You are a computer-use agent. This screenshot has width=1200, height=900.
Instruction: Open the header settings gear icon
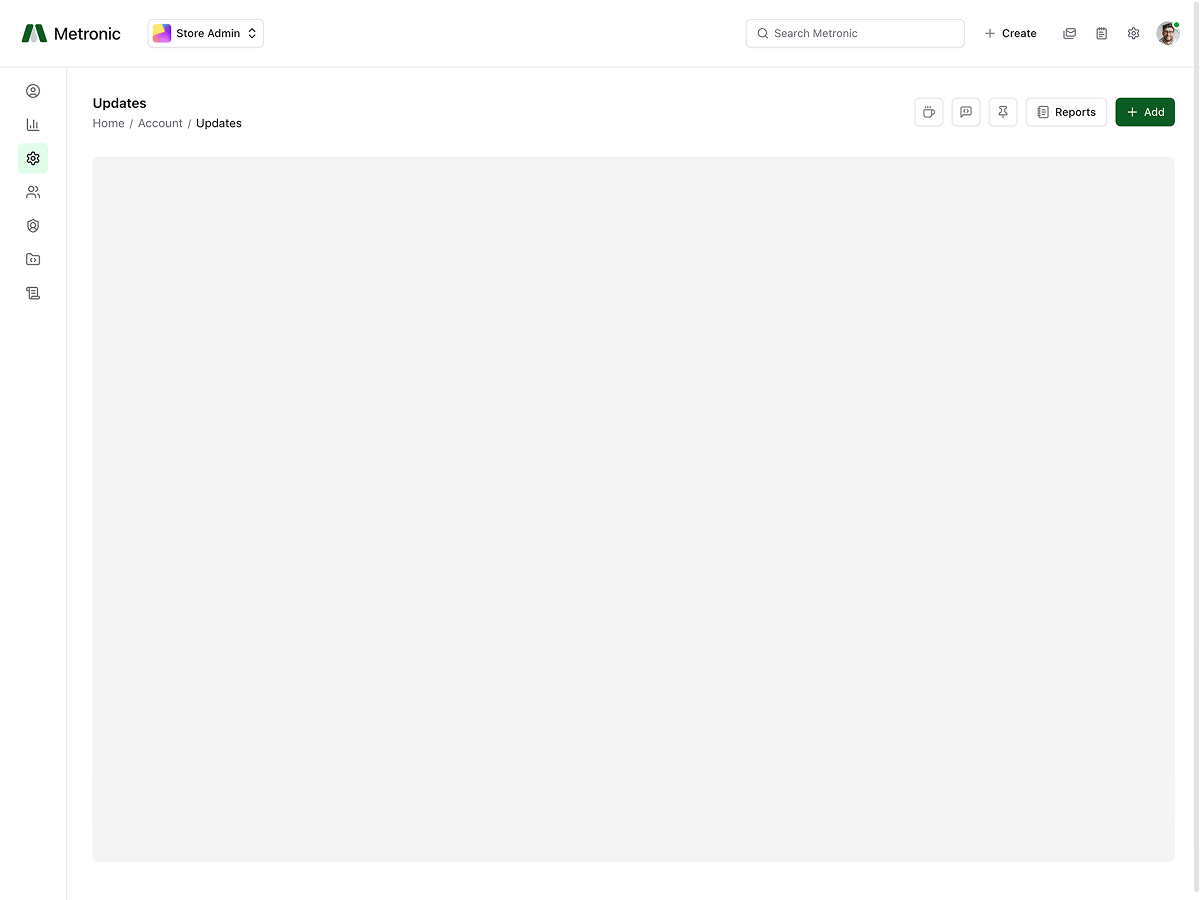[x=1134, y=33]
